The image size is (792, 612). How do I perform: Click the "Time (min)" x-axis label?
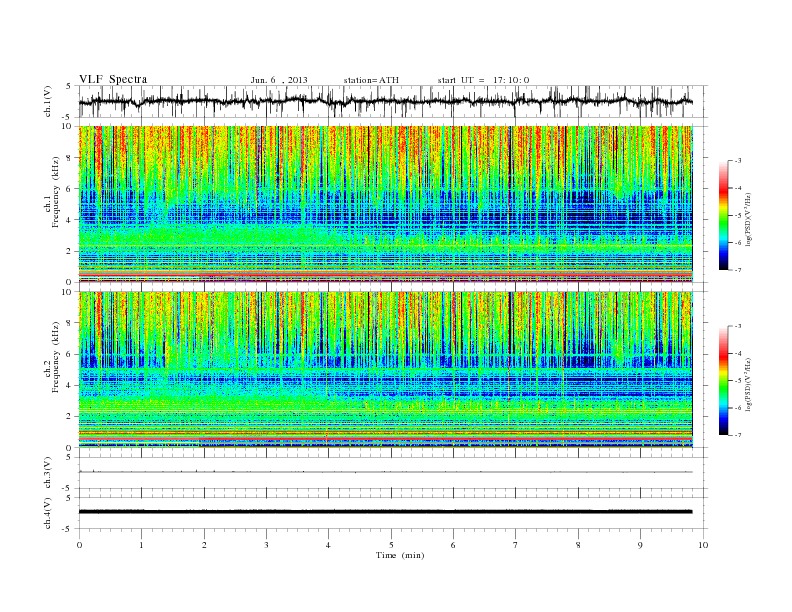400,555
